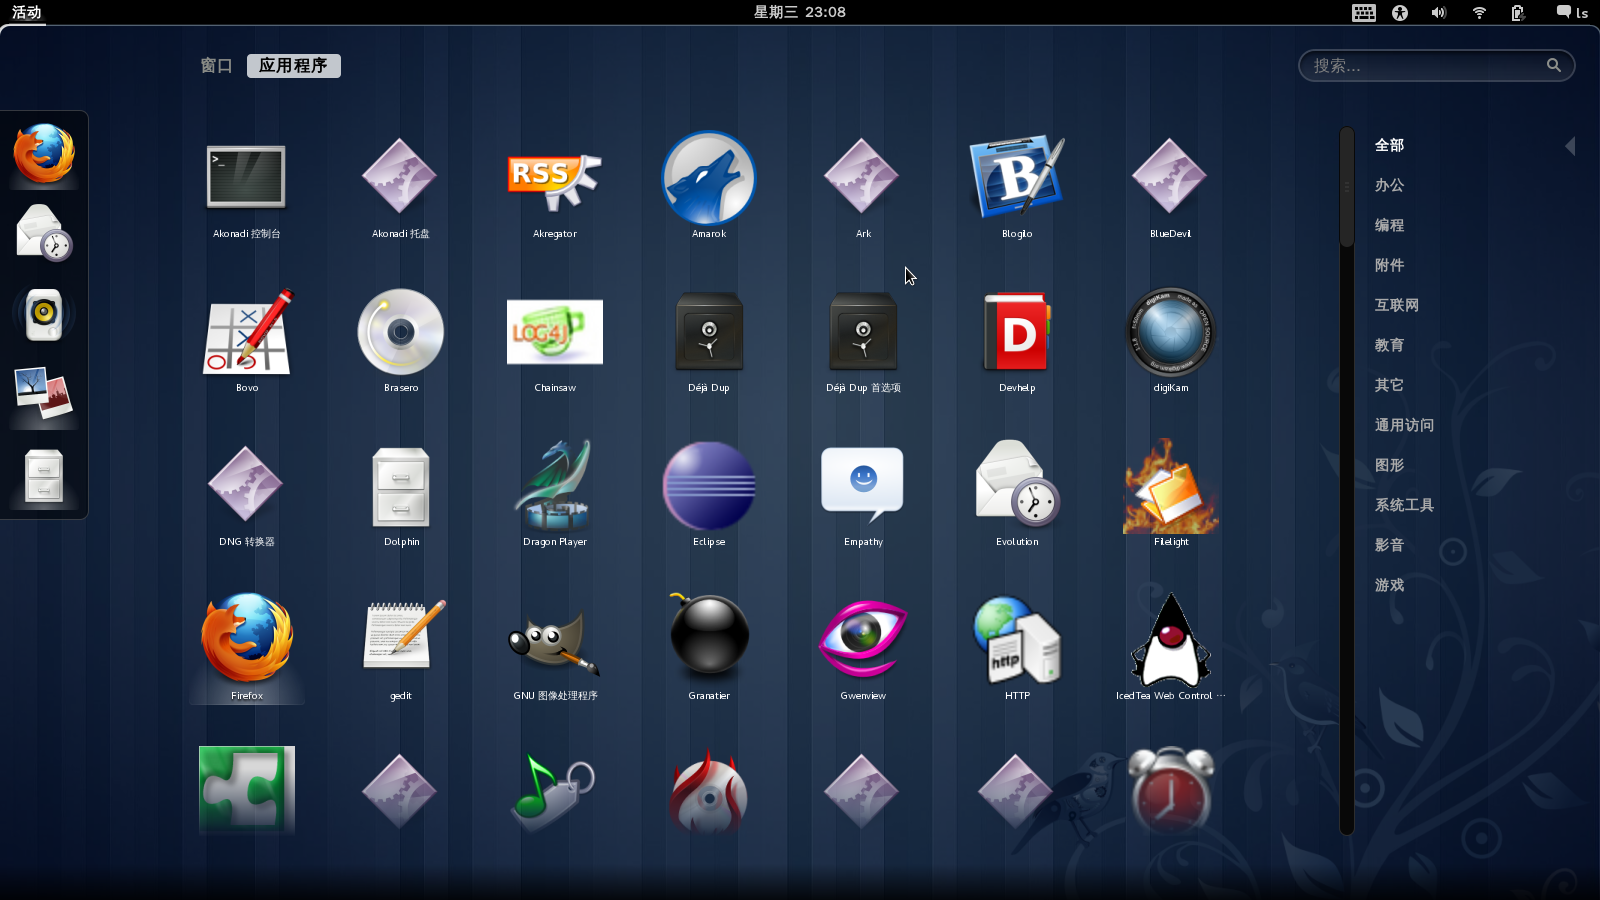Filter by 通用访问 category
The width and height of the screenshot is (1600, 900).
pyautogui.click(x=1404, y=426)
